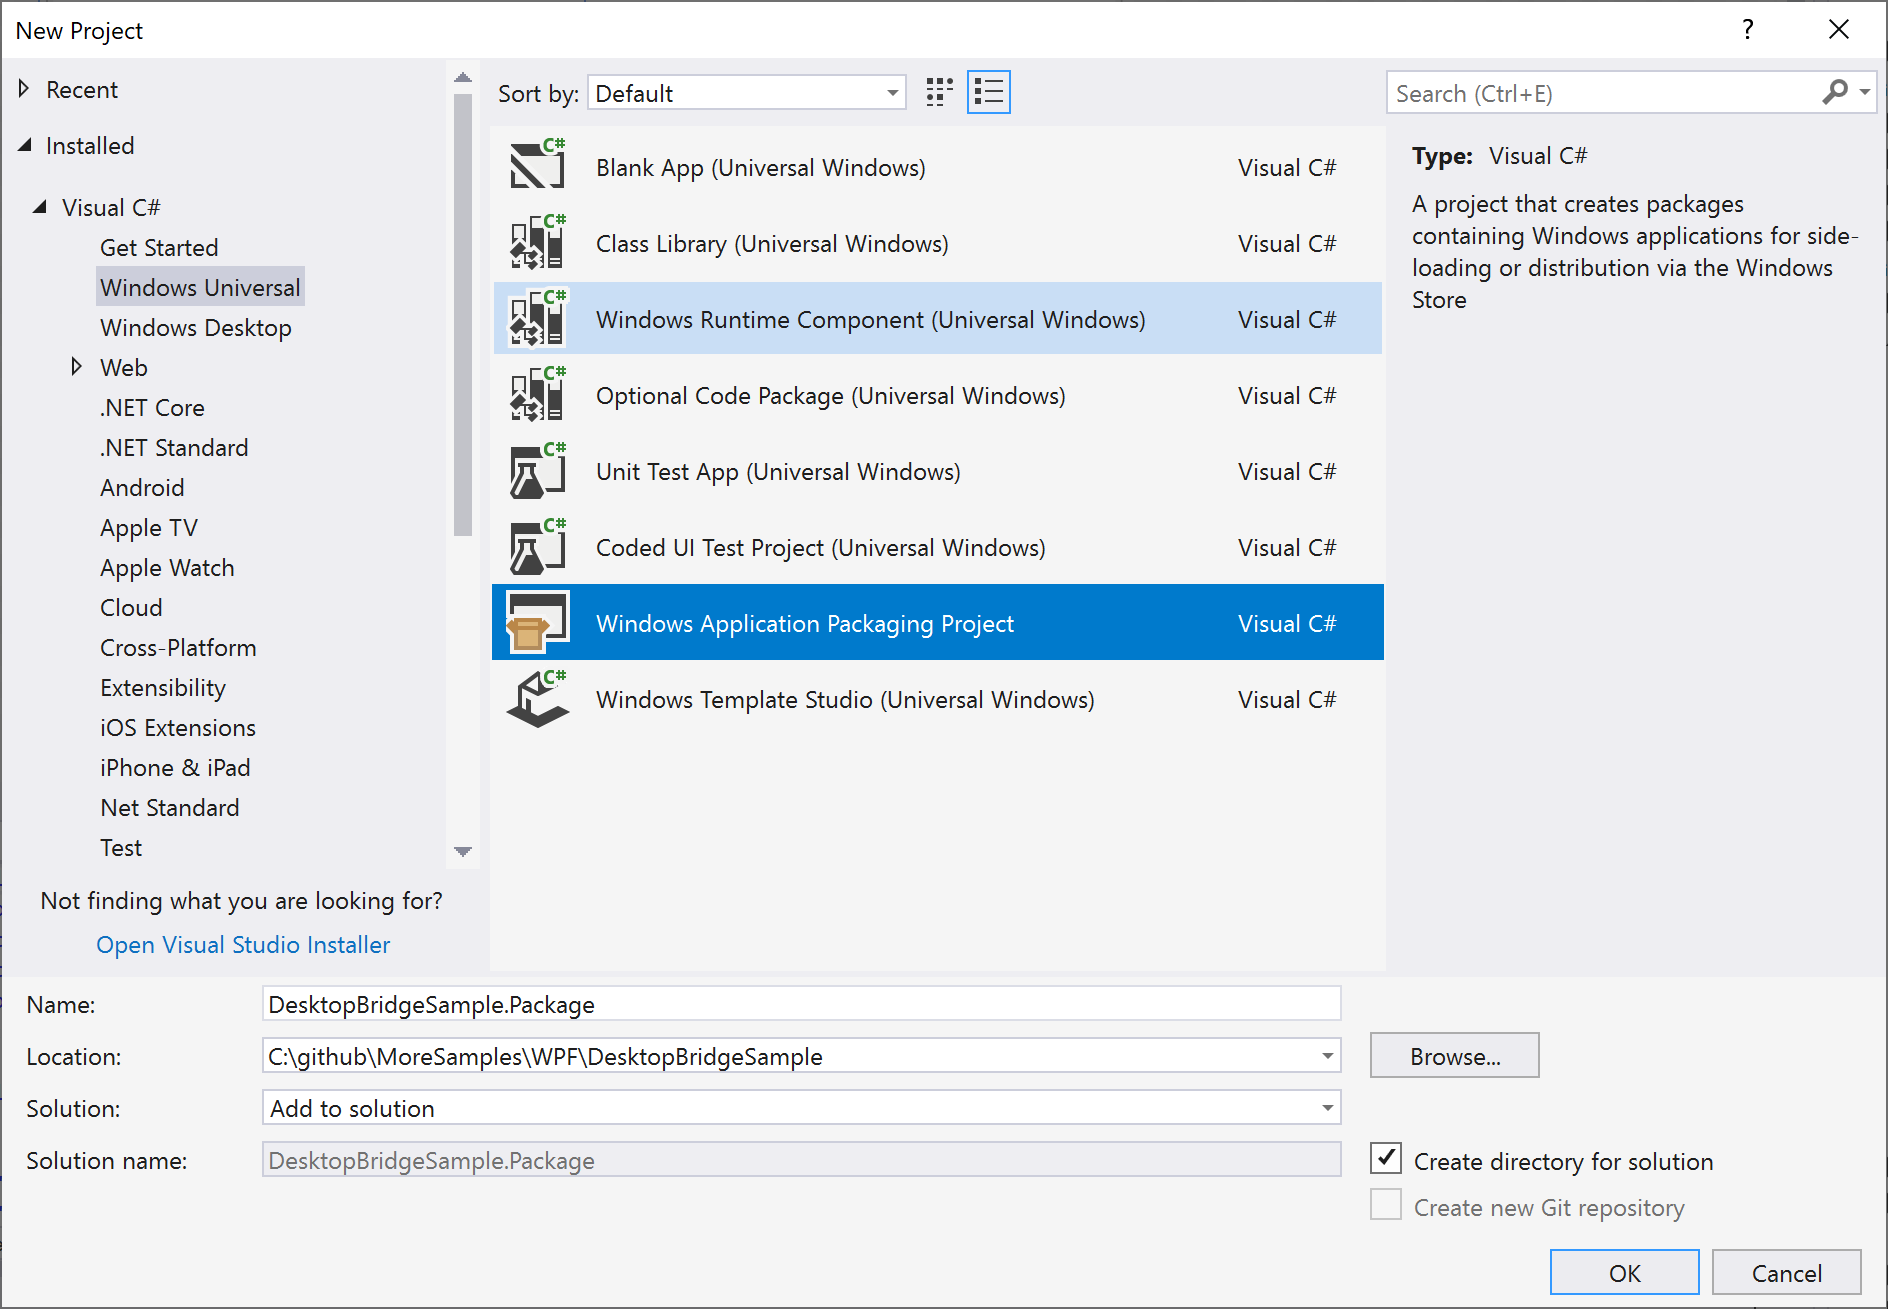
Task: Select Blank App (Universal Windows) template
Action: click(938, 167)
